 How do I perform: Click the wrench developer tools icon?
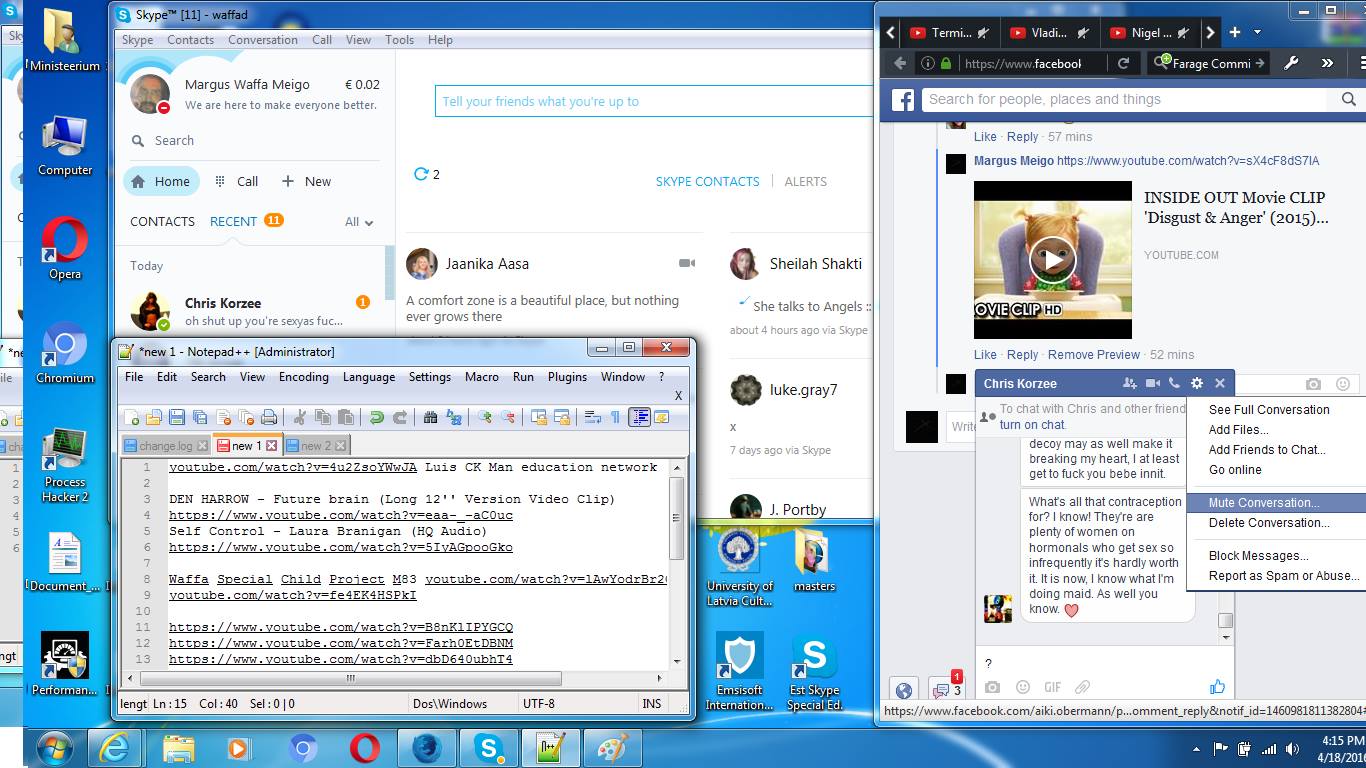1291,63
